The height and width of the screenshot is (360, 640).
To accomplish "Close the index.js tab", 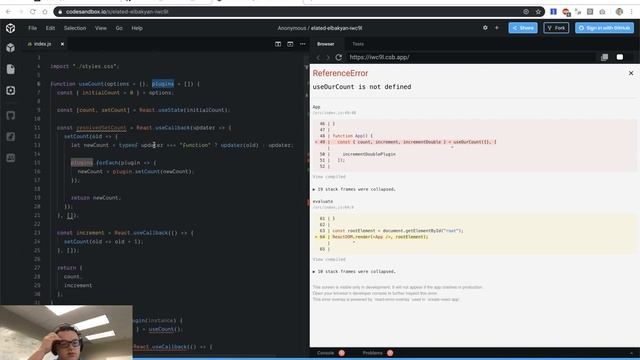I will [x=62, y=44].
